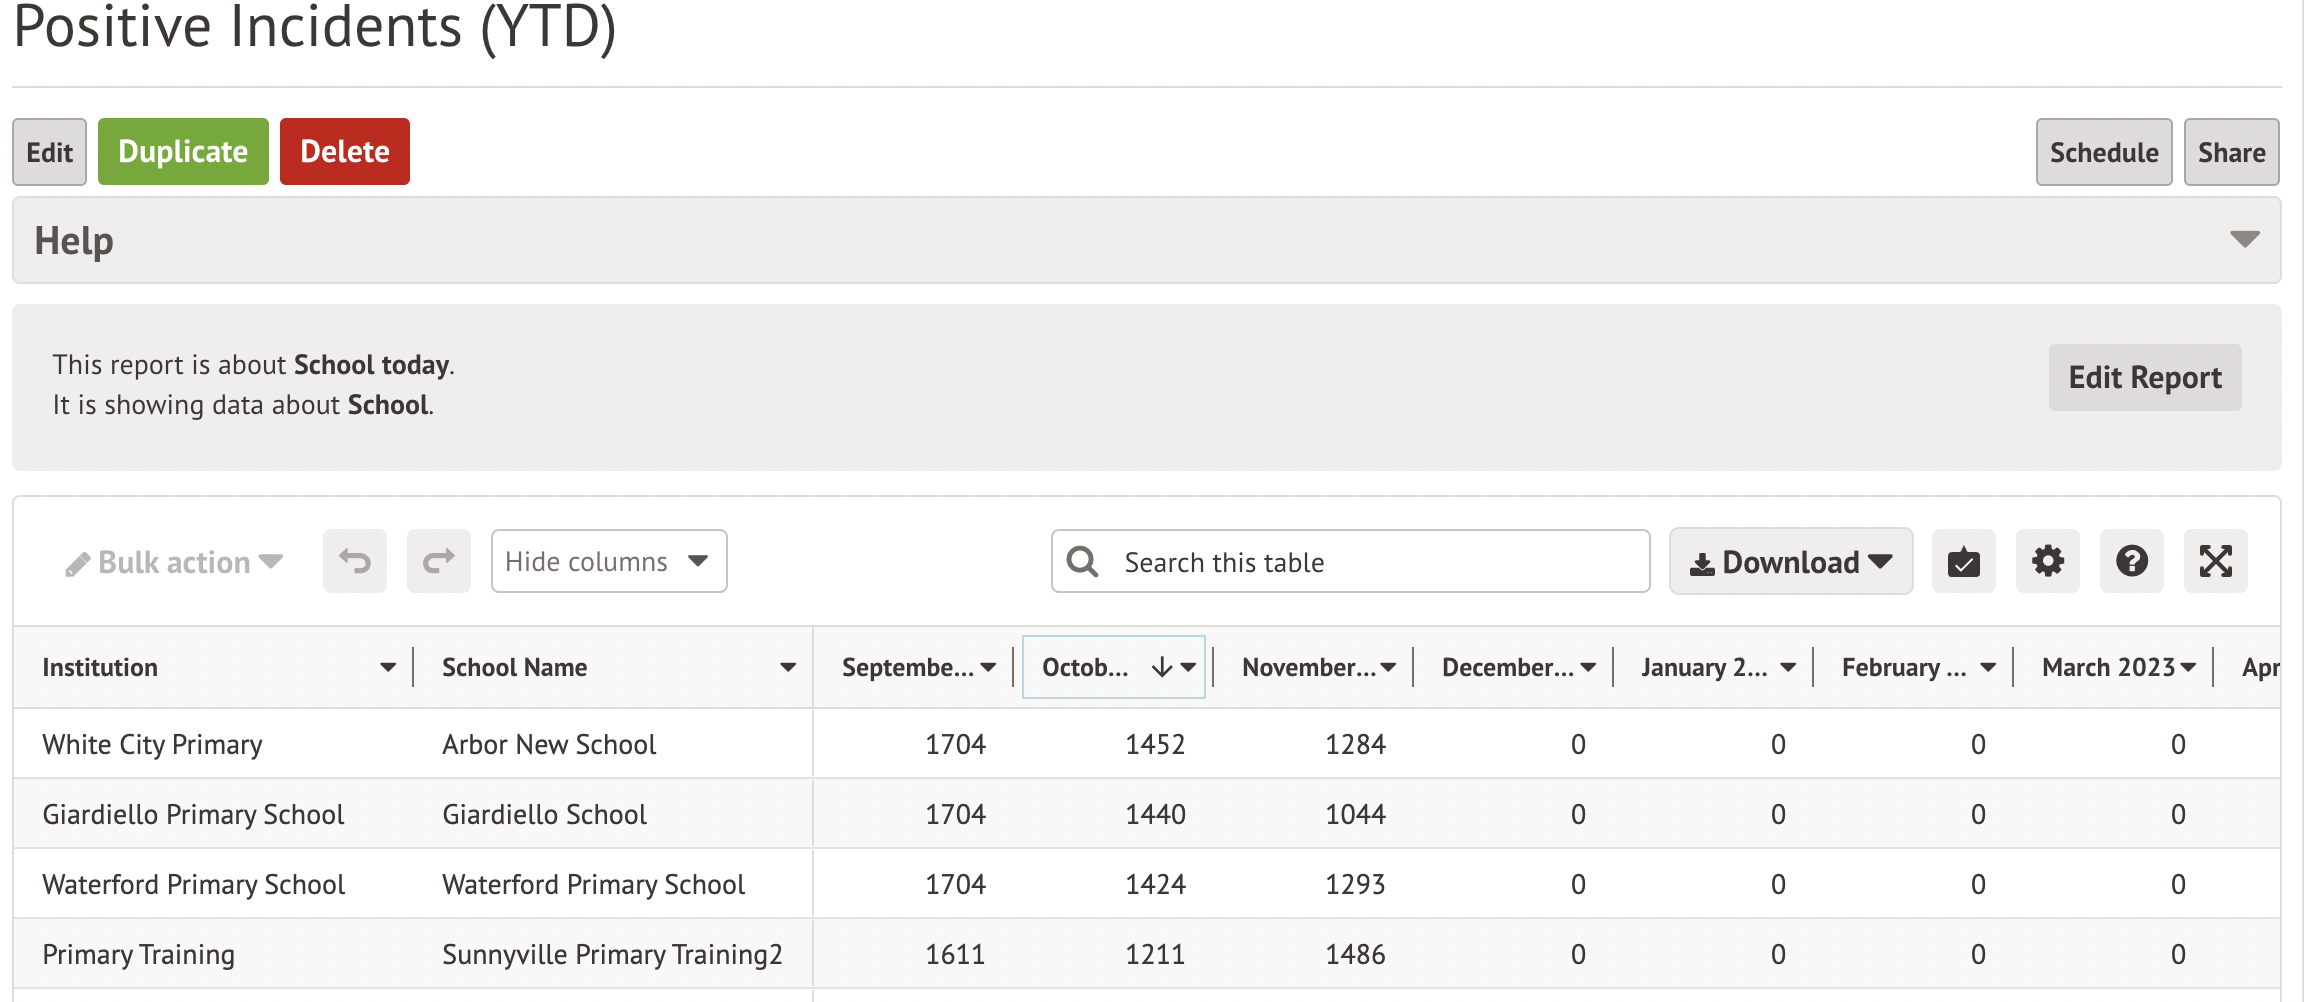Open Institution column menu arrow

pos(388,667)
